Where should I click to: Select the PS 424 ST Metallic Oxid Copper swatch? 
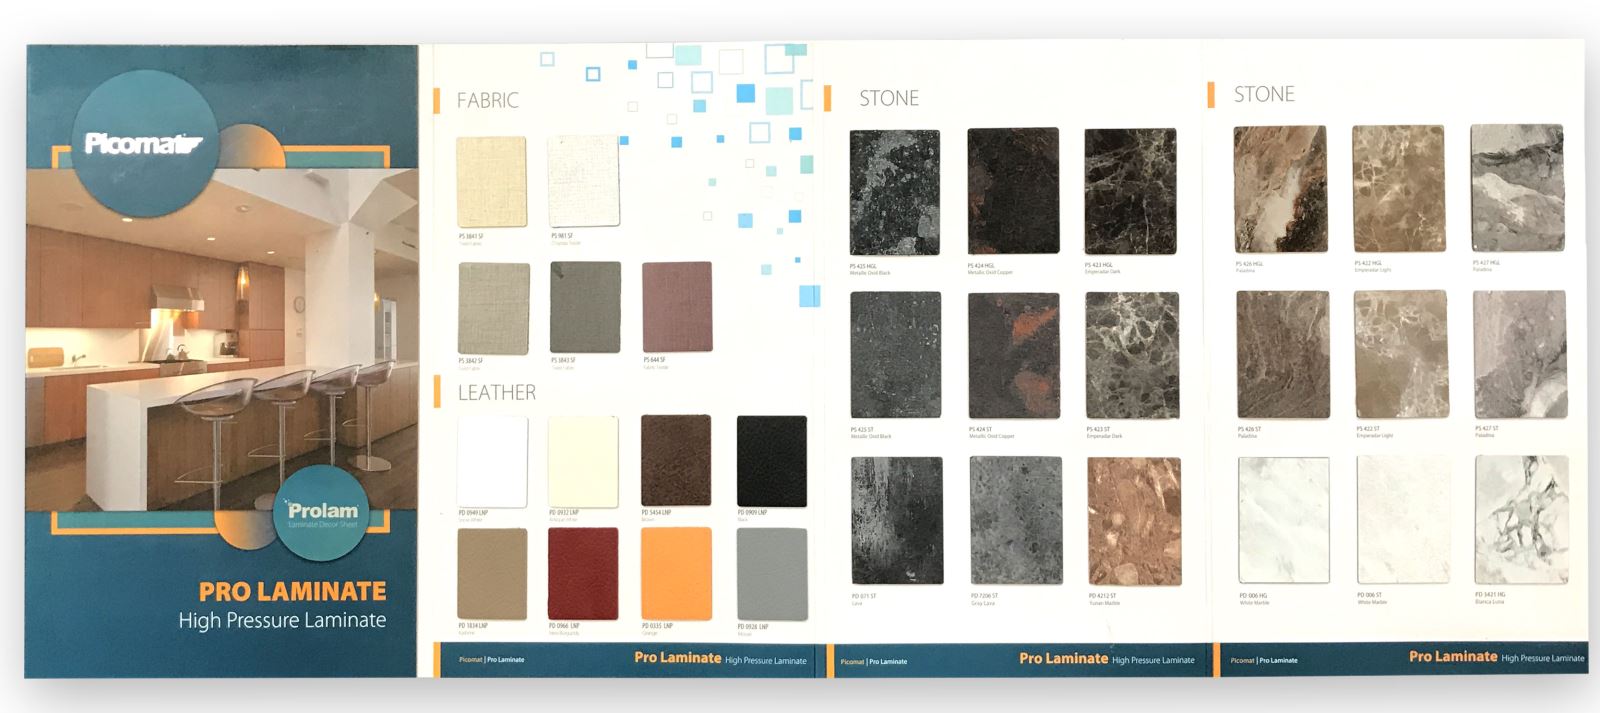point(1014,356)
